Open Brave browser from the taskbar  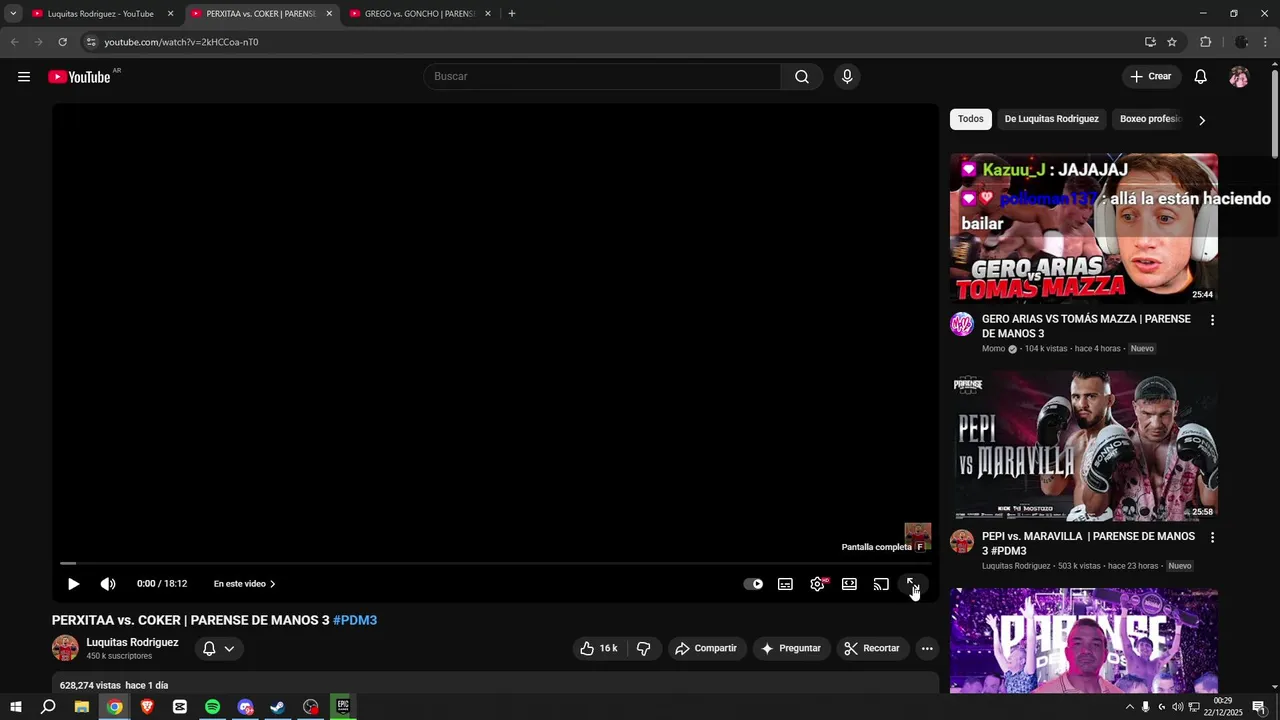[147, 707]
